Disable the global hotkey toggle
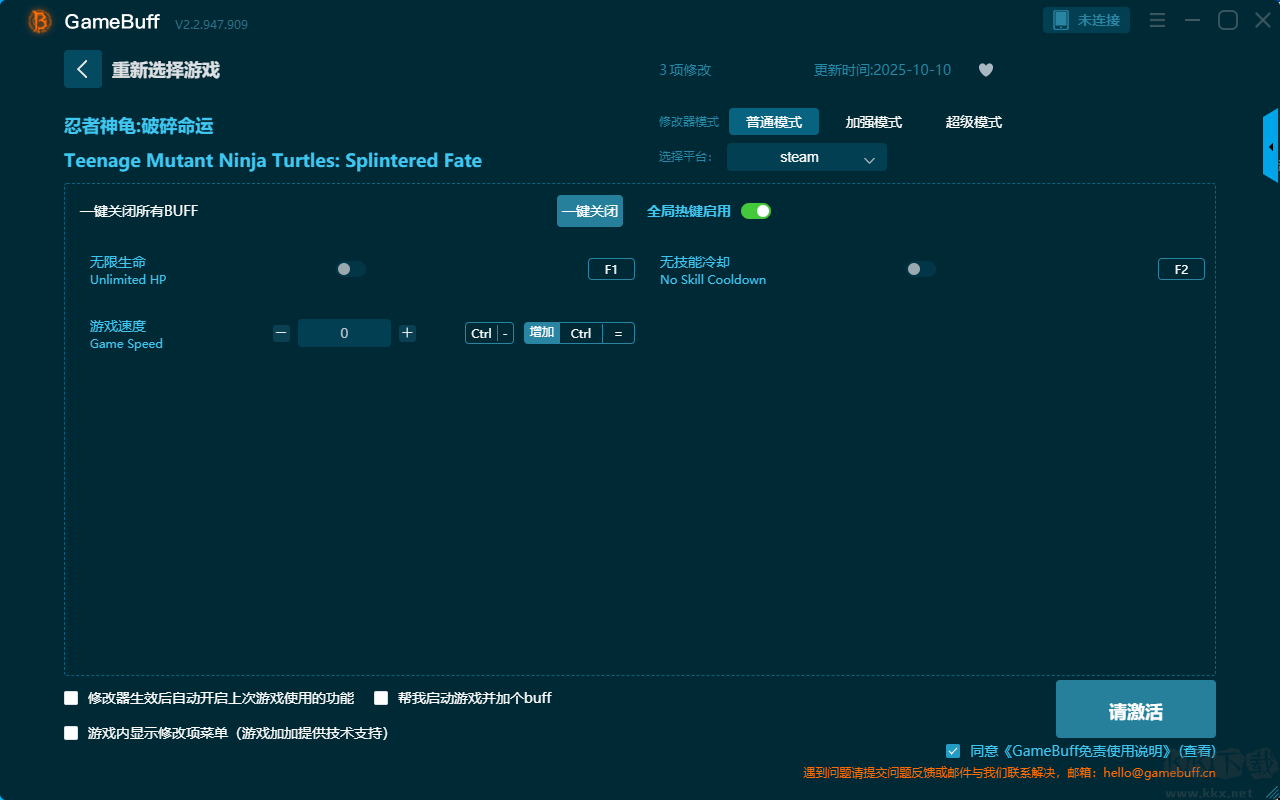This screenshot has height=800, width=1280. coord(756,211)
